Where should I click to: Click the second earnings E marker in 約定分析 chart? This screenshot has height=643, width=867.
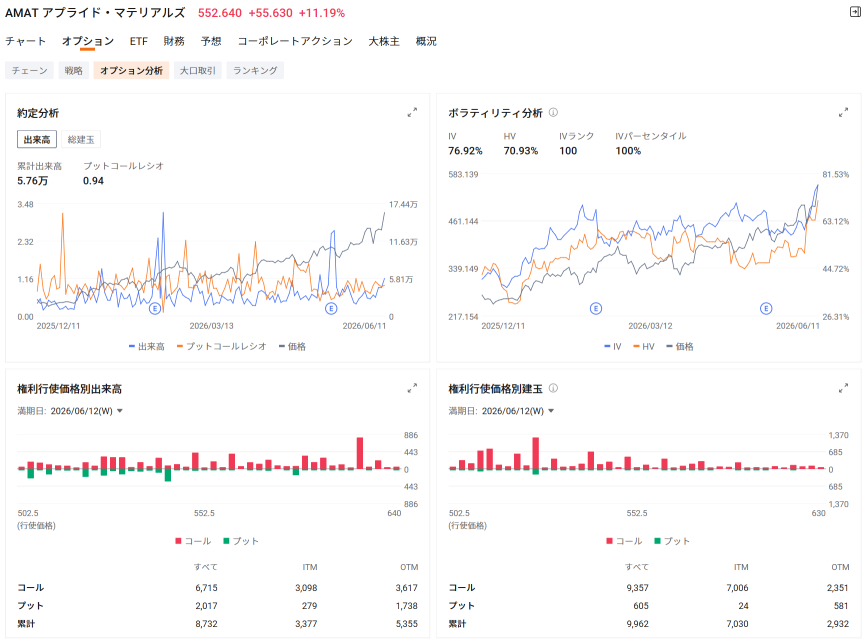(x=331, y=309)
